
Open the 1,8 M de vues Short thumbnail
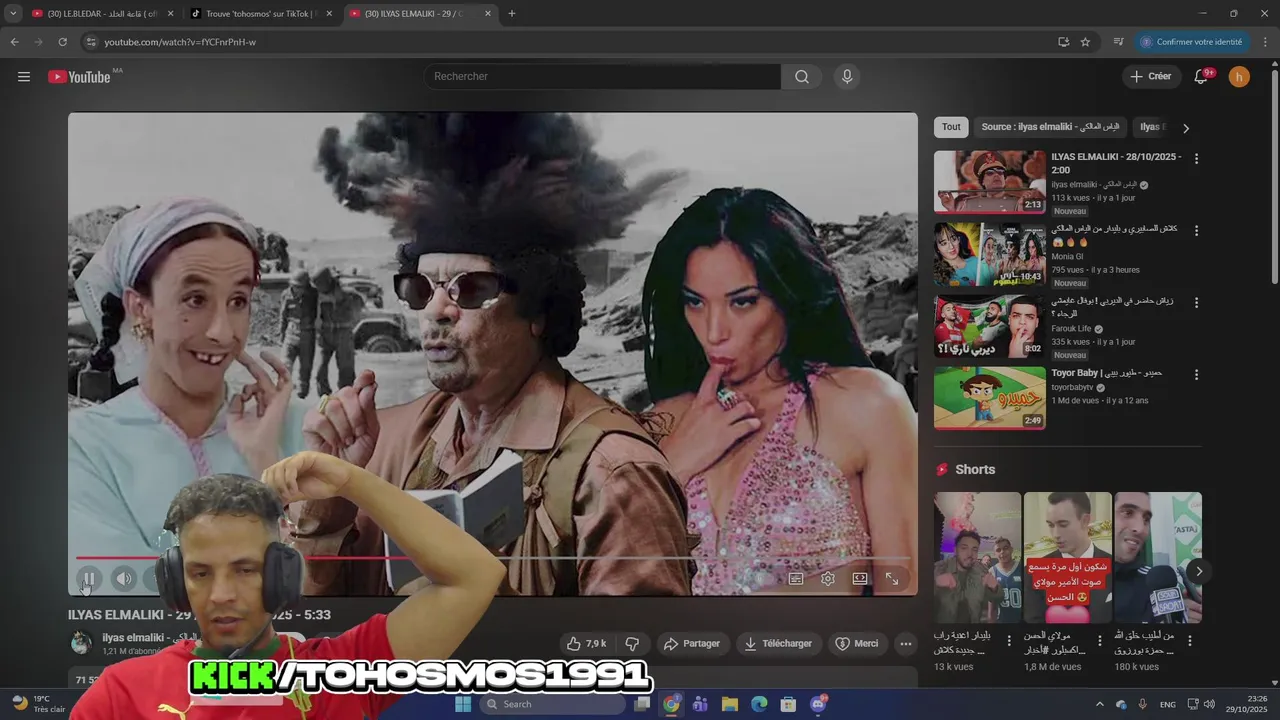pyautogui.click(x=1068, y=558)
